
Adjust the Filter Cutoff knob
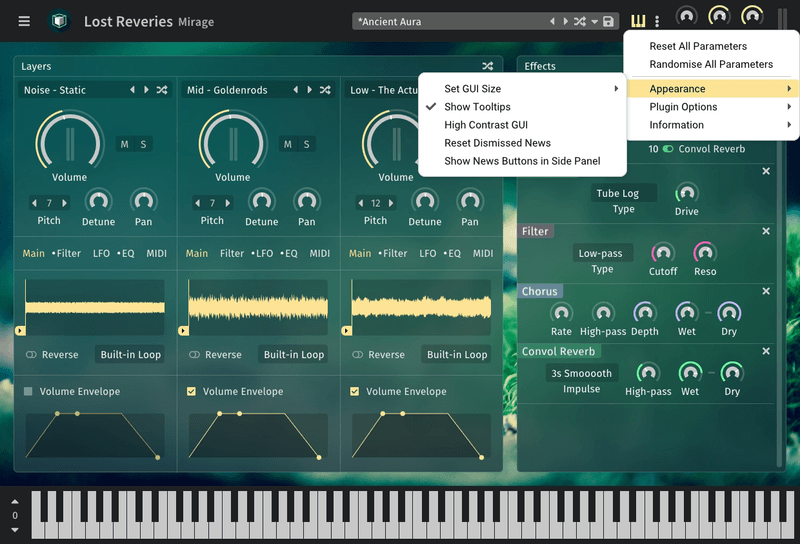point(663,254)
